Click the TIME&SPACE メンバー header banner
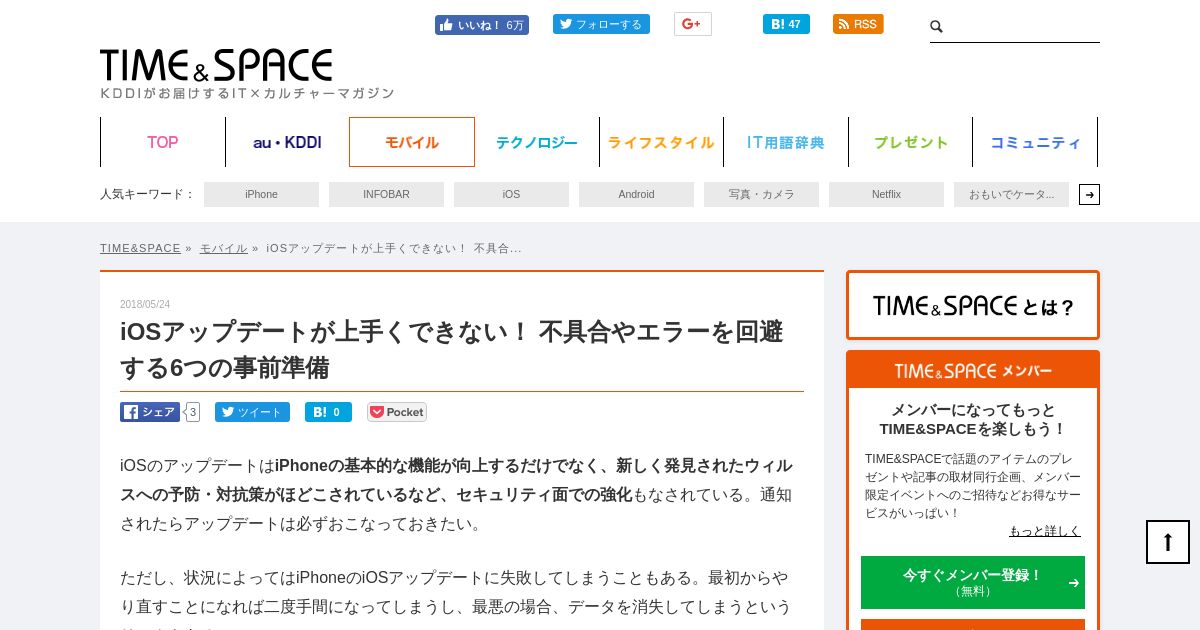The height and width of the screenshot is (630, 1200). coord(973,370)
